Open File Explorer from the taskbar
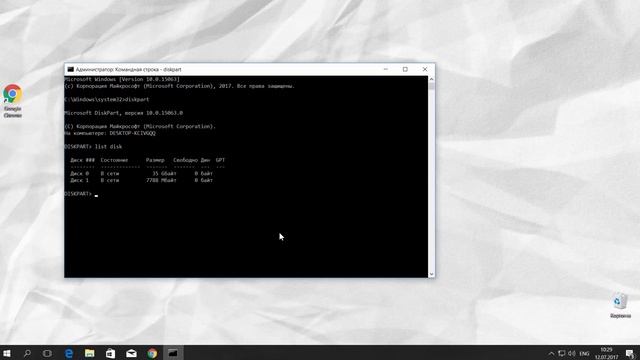 90,353
